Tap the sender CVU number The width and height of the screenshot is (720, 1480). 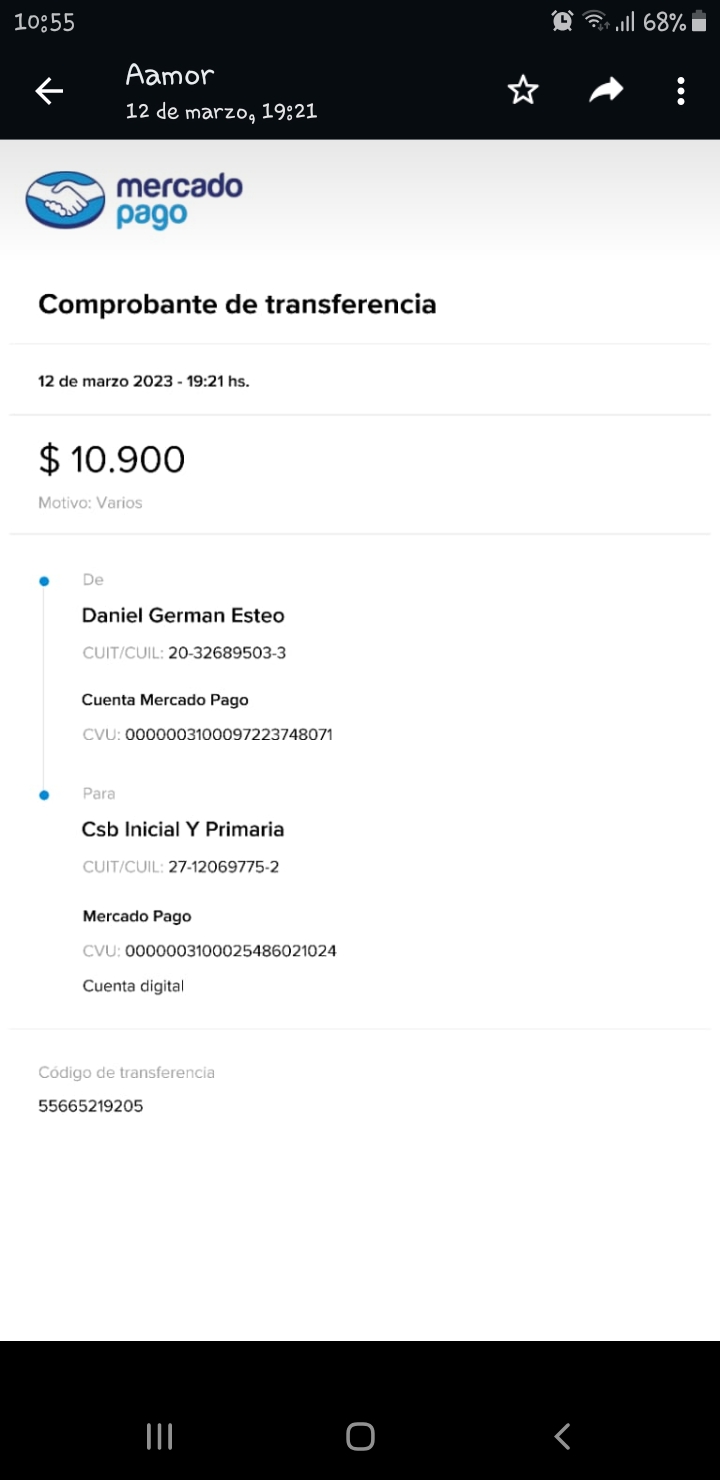point(228,735)
